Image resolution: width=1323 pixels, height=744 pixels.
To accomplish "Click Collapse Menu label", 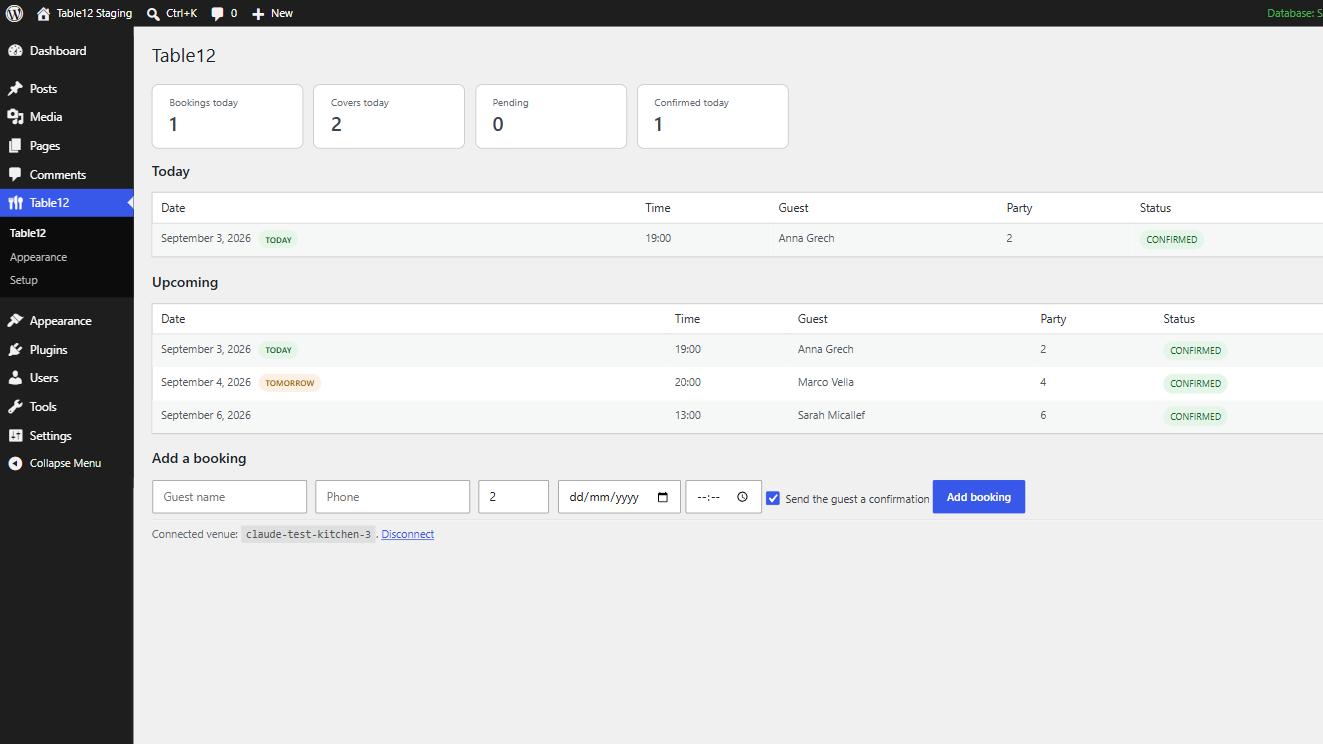I will [x=65, y=463].
